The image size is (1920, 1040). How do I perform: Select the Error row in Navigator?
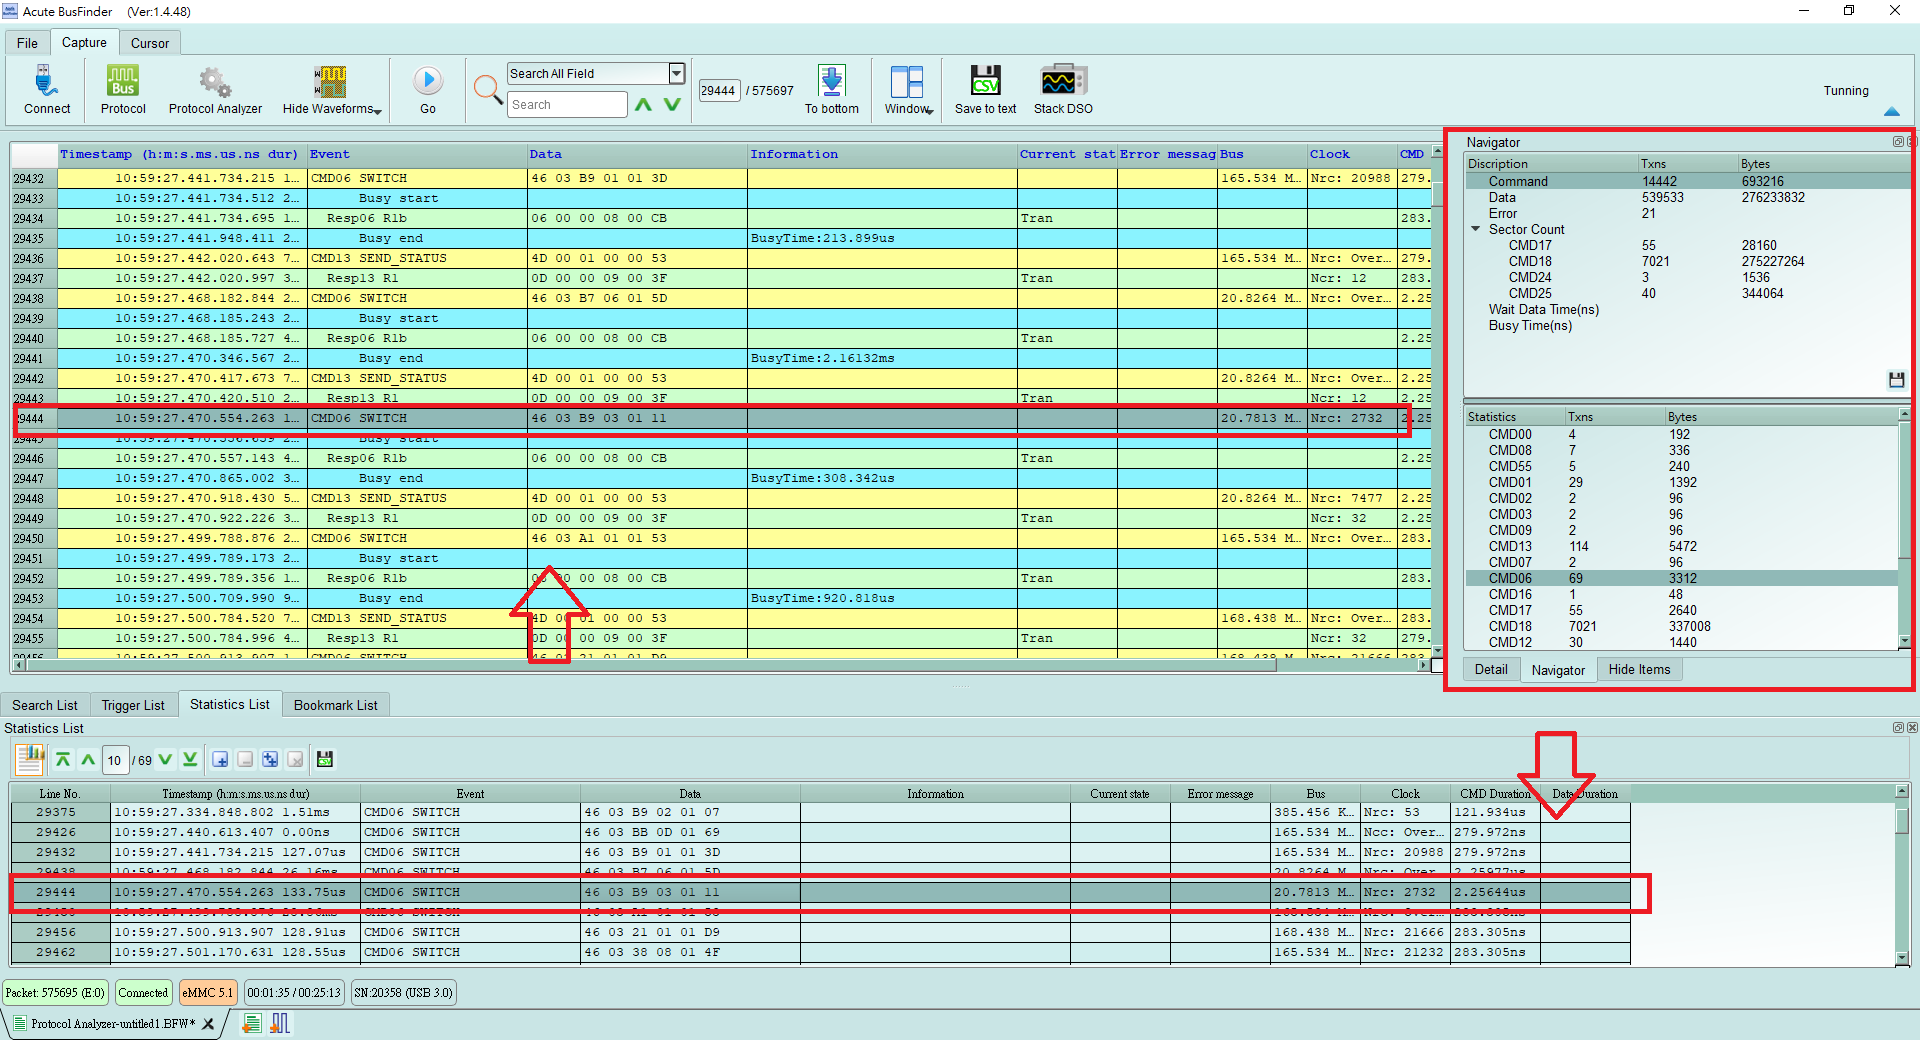pyautogui.click(x=1687, y=213)
